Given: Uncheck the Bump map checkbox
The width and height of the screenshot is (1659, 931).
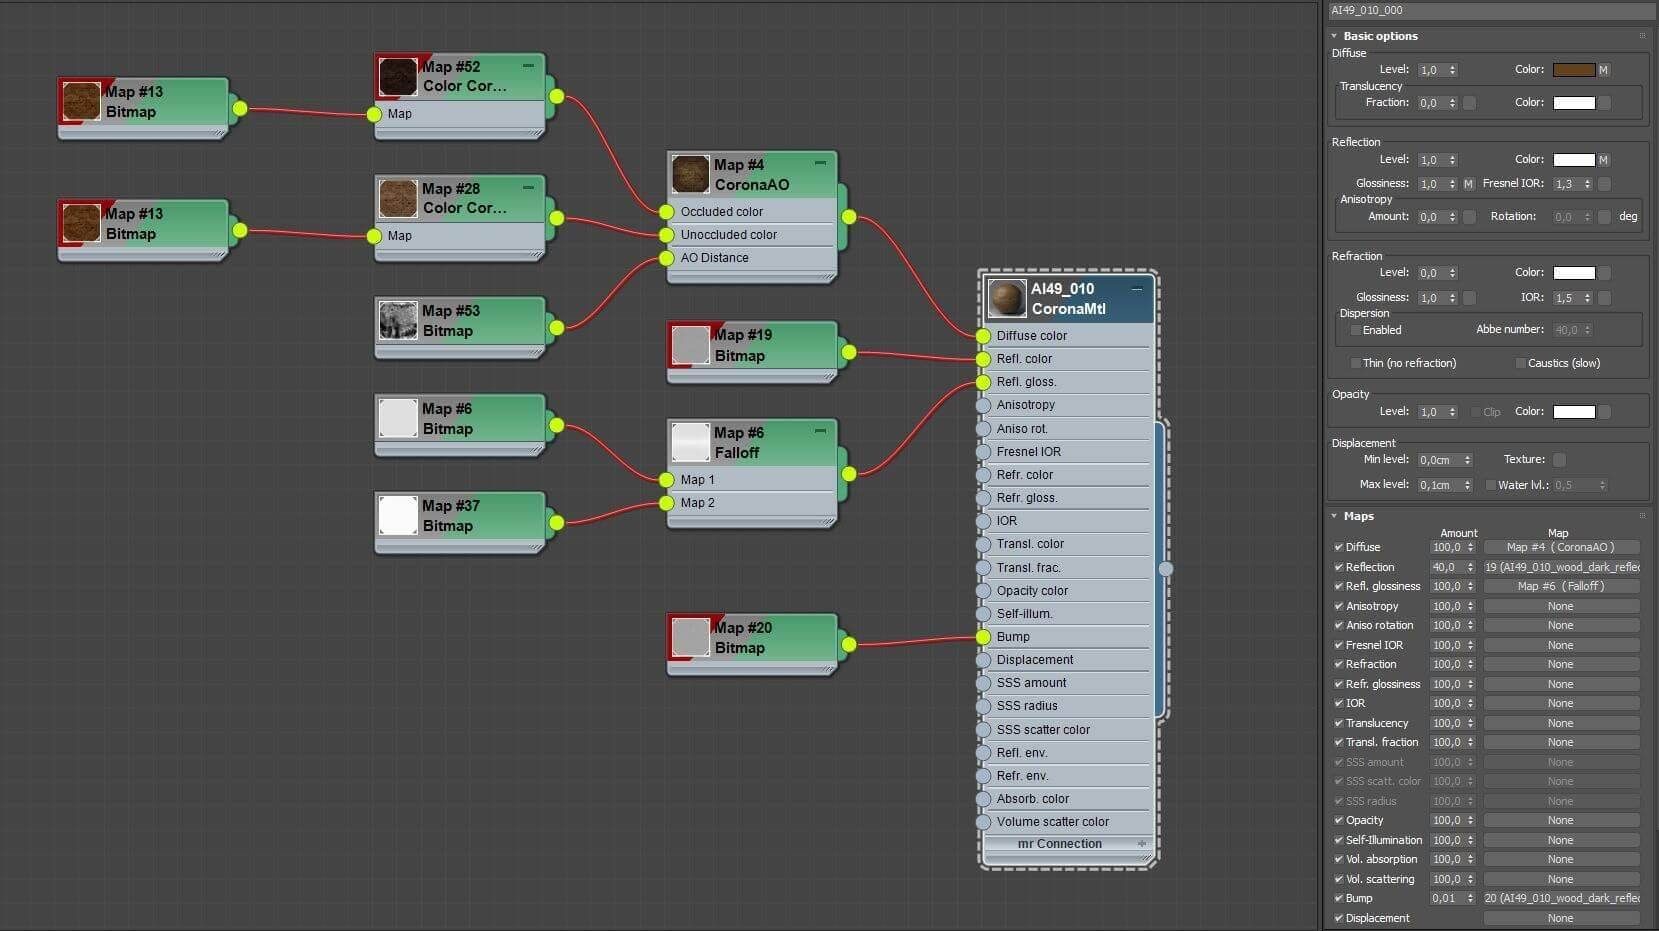Looking at the screenshot, I should tap(1339, 898).
